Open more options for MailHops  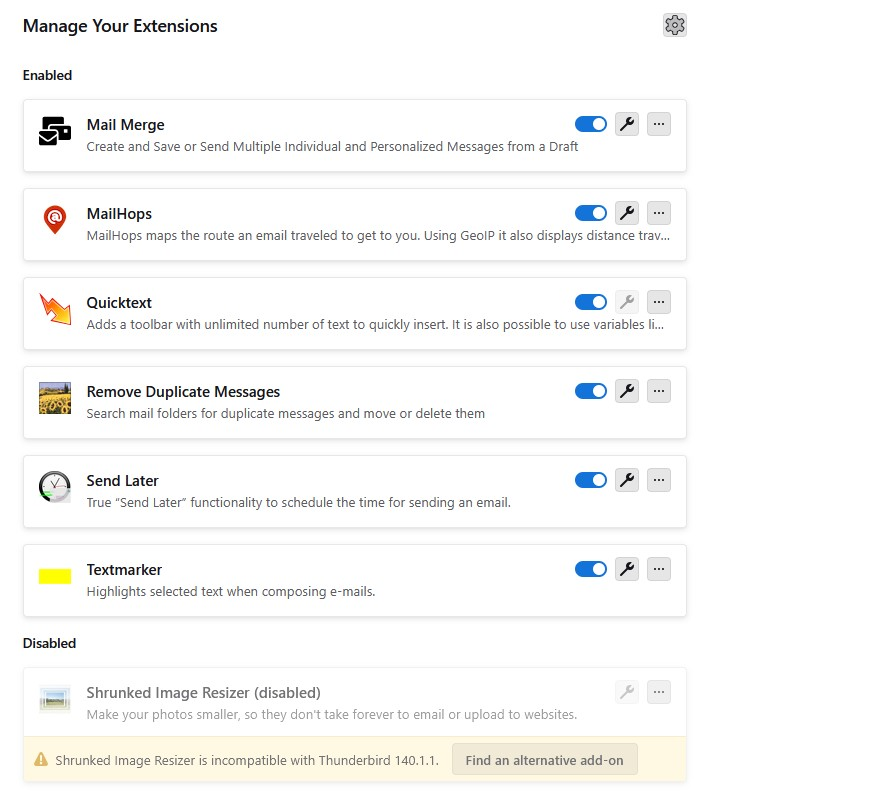click(x=658, y=213)
